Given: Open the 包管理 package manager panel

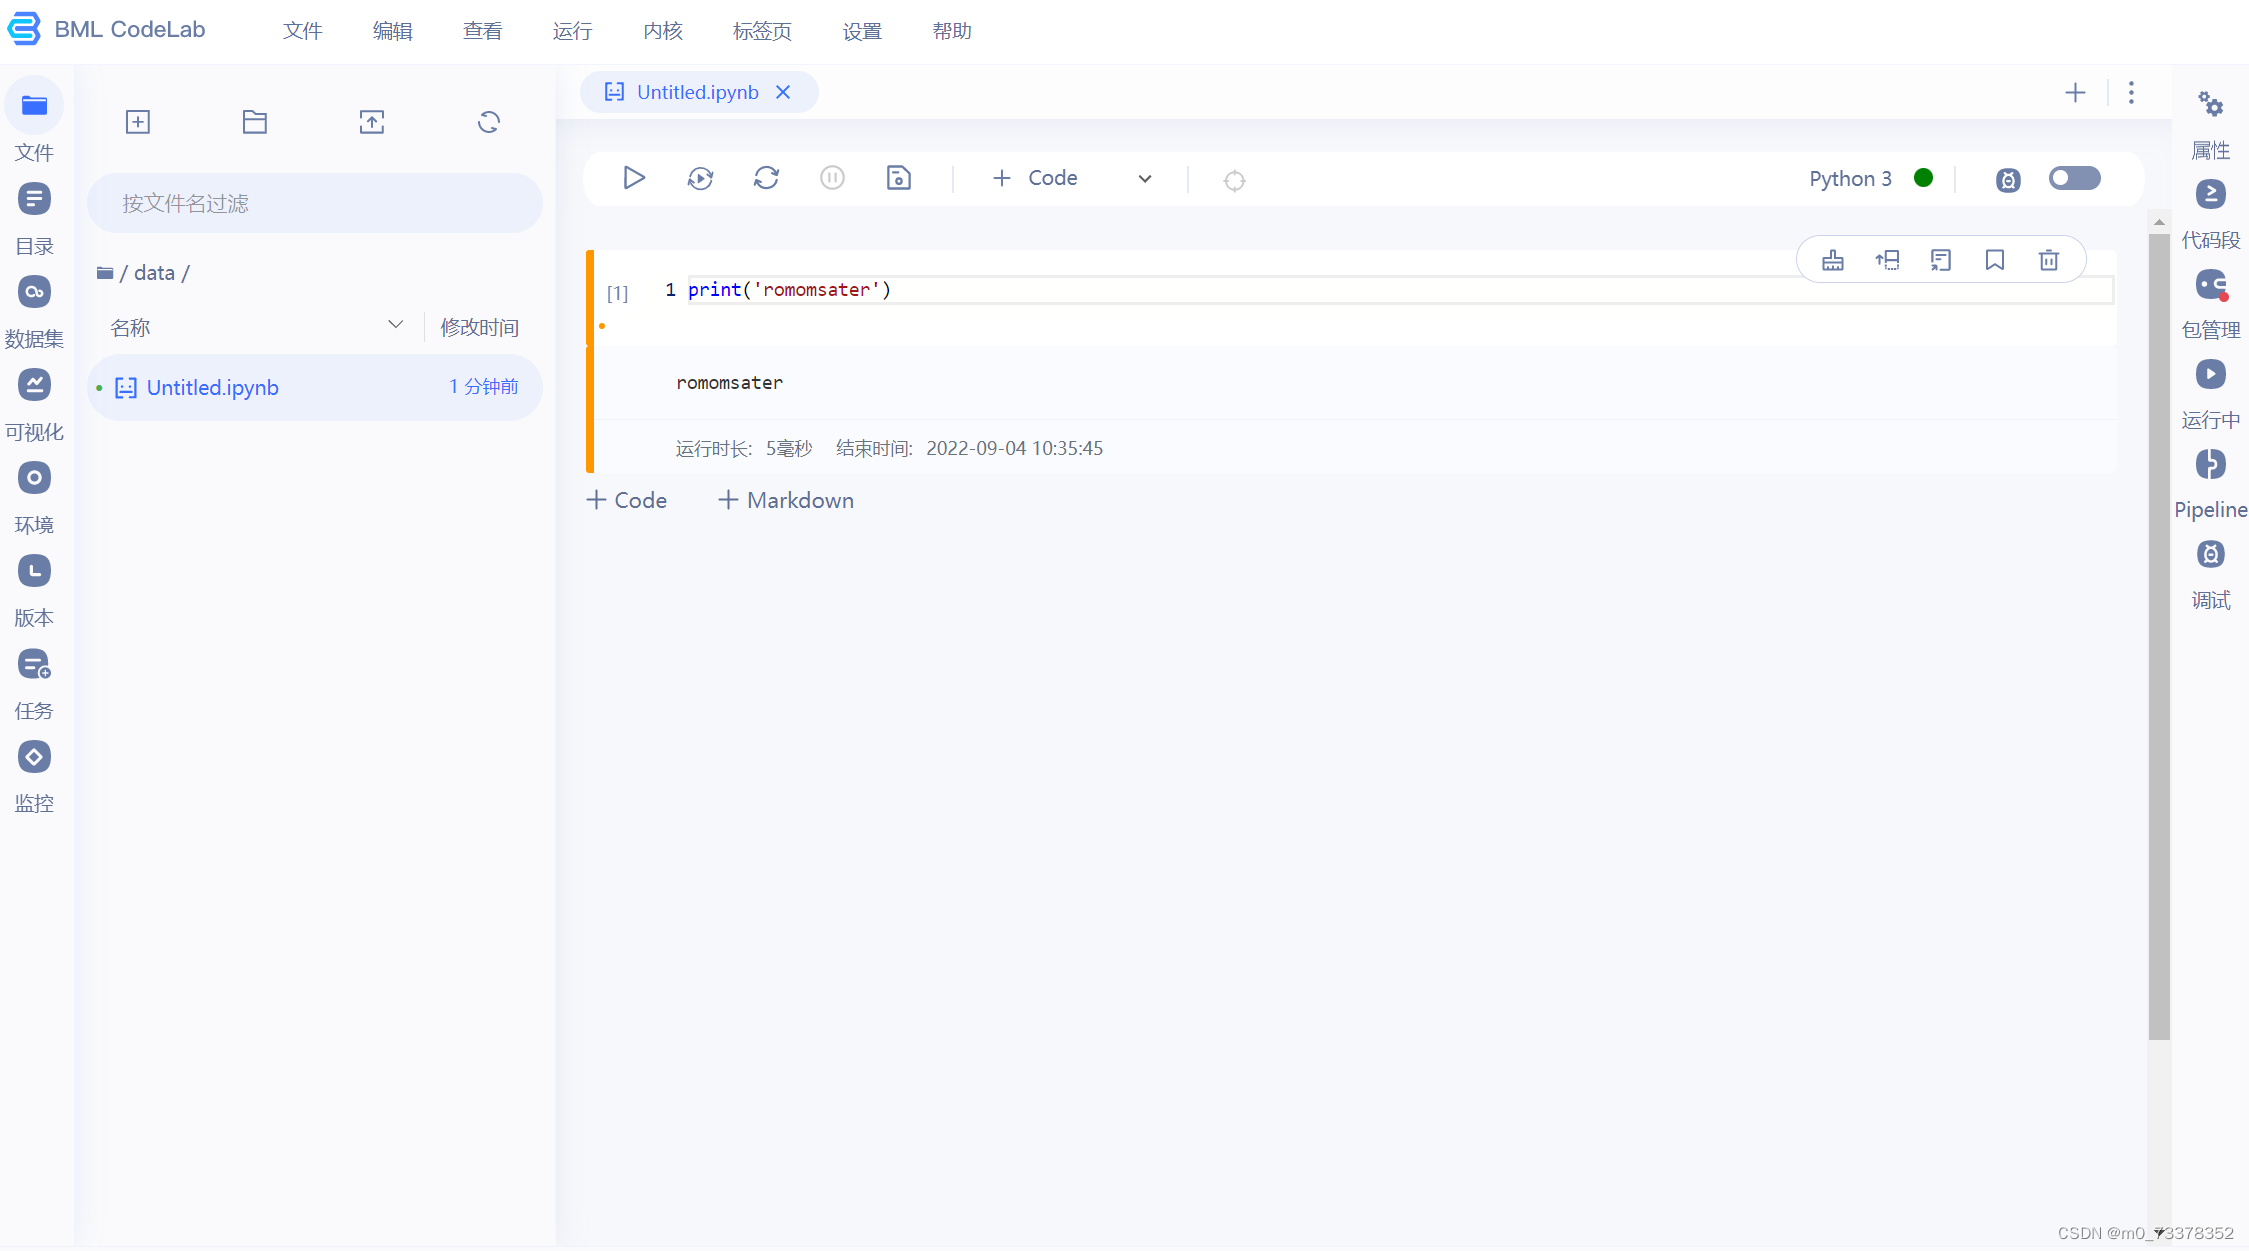Looking at the screenshot, I should point(2210,286).
